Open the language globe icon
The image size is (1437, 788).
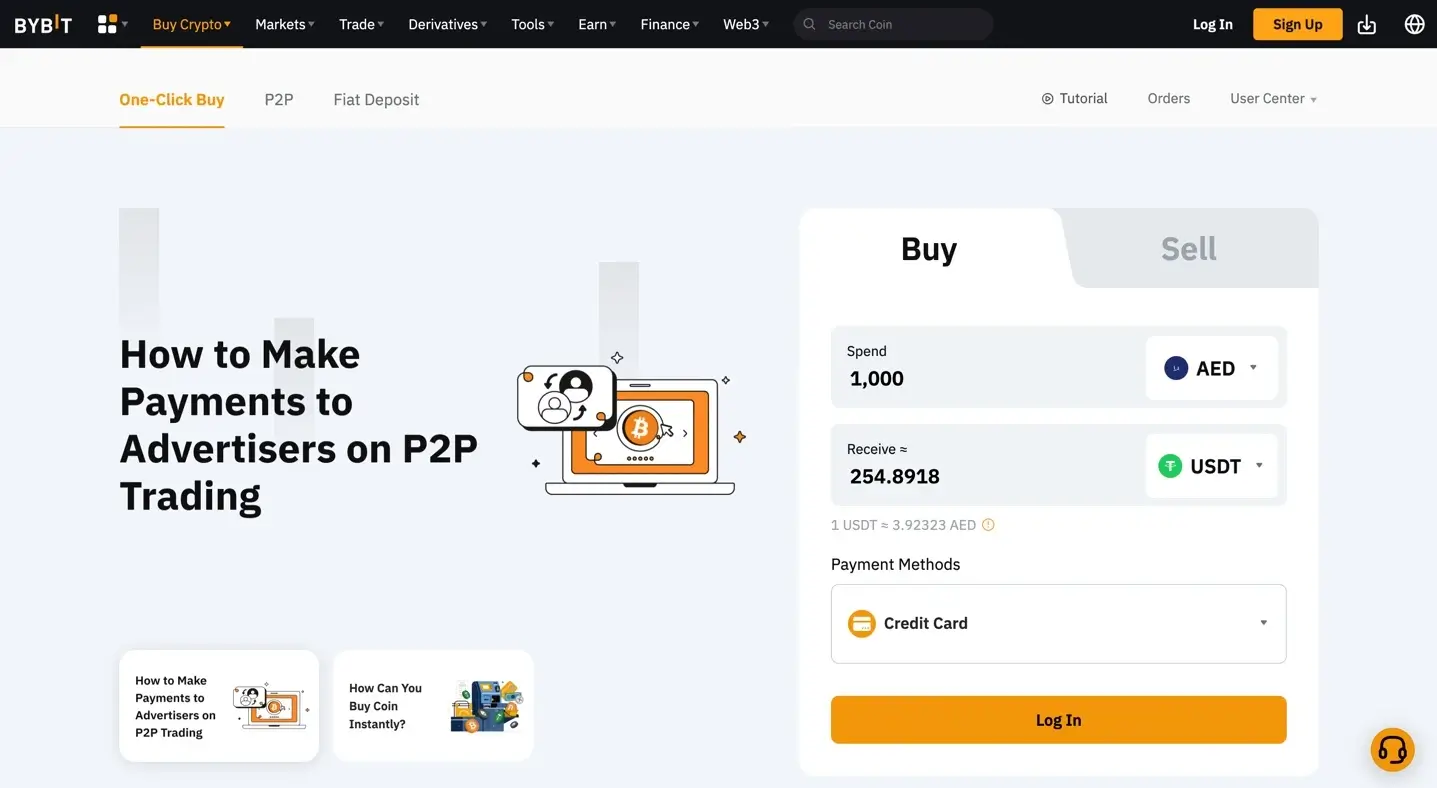[x=1414, y=24]
